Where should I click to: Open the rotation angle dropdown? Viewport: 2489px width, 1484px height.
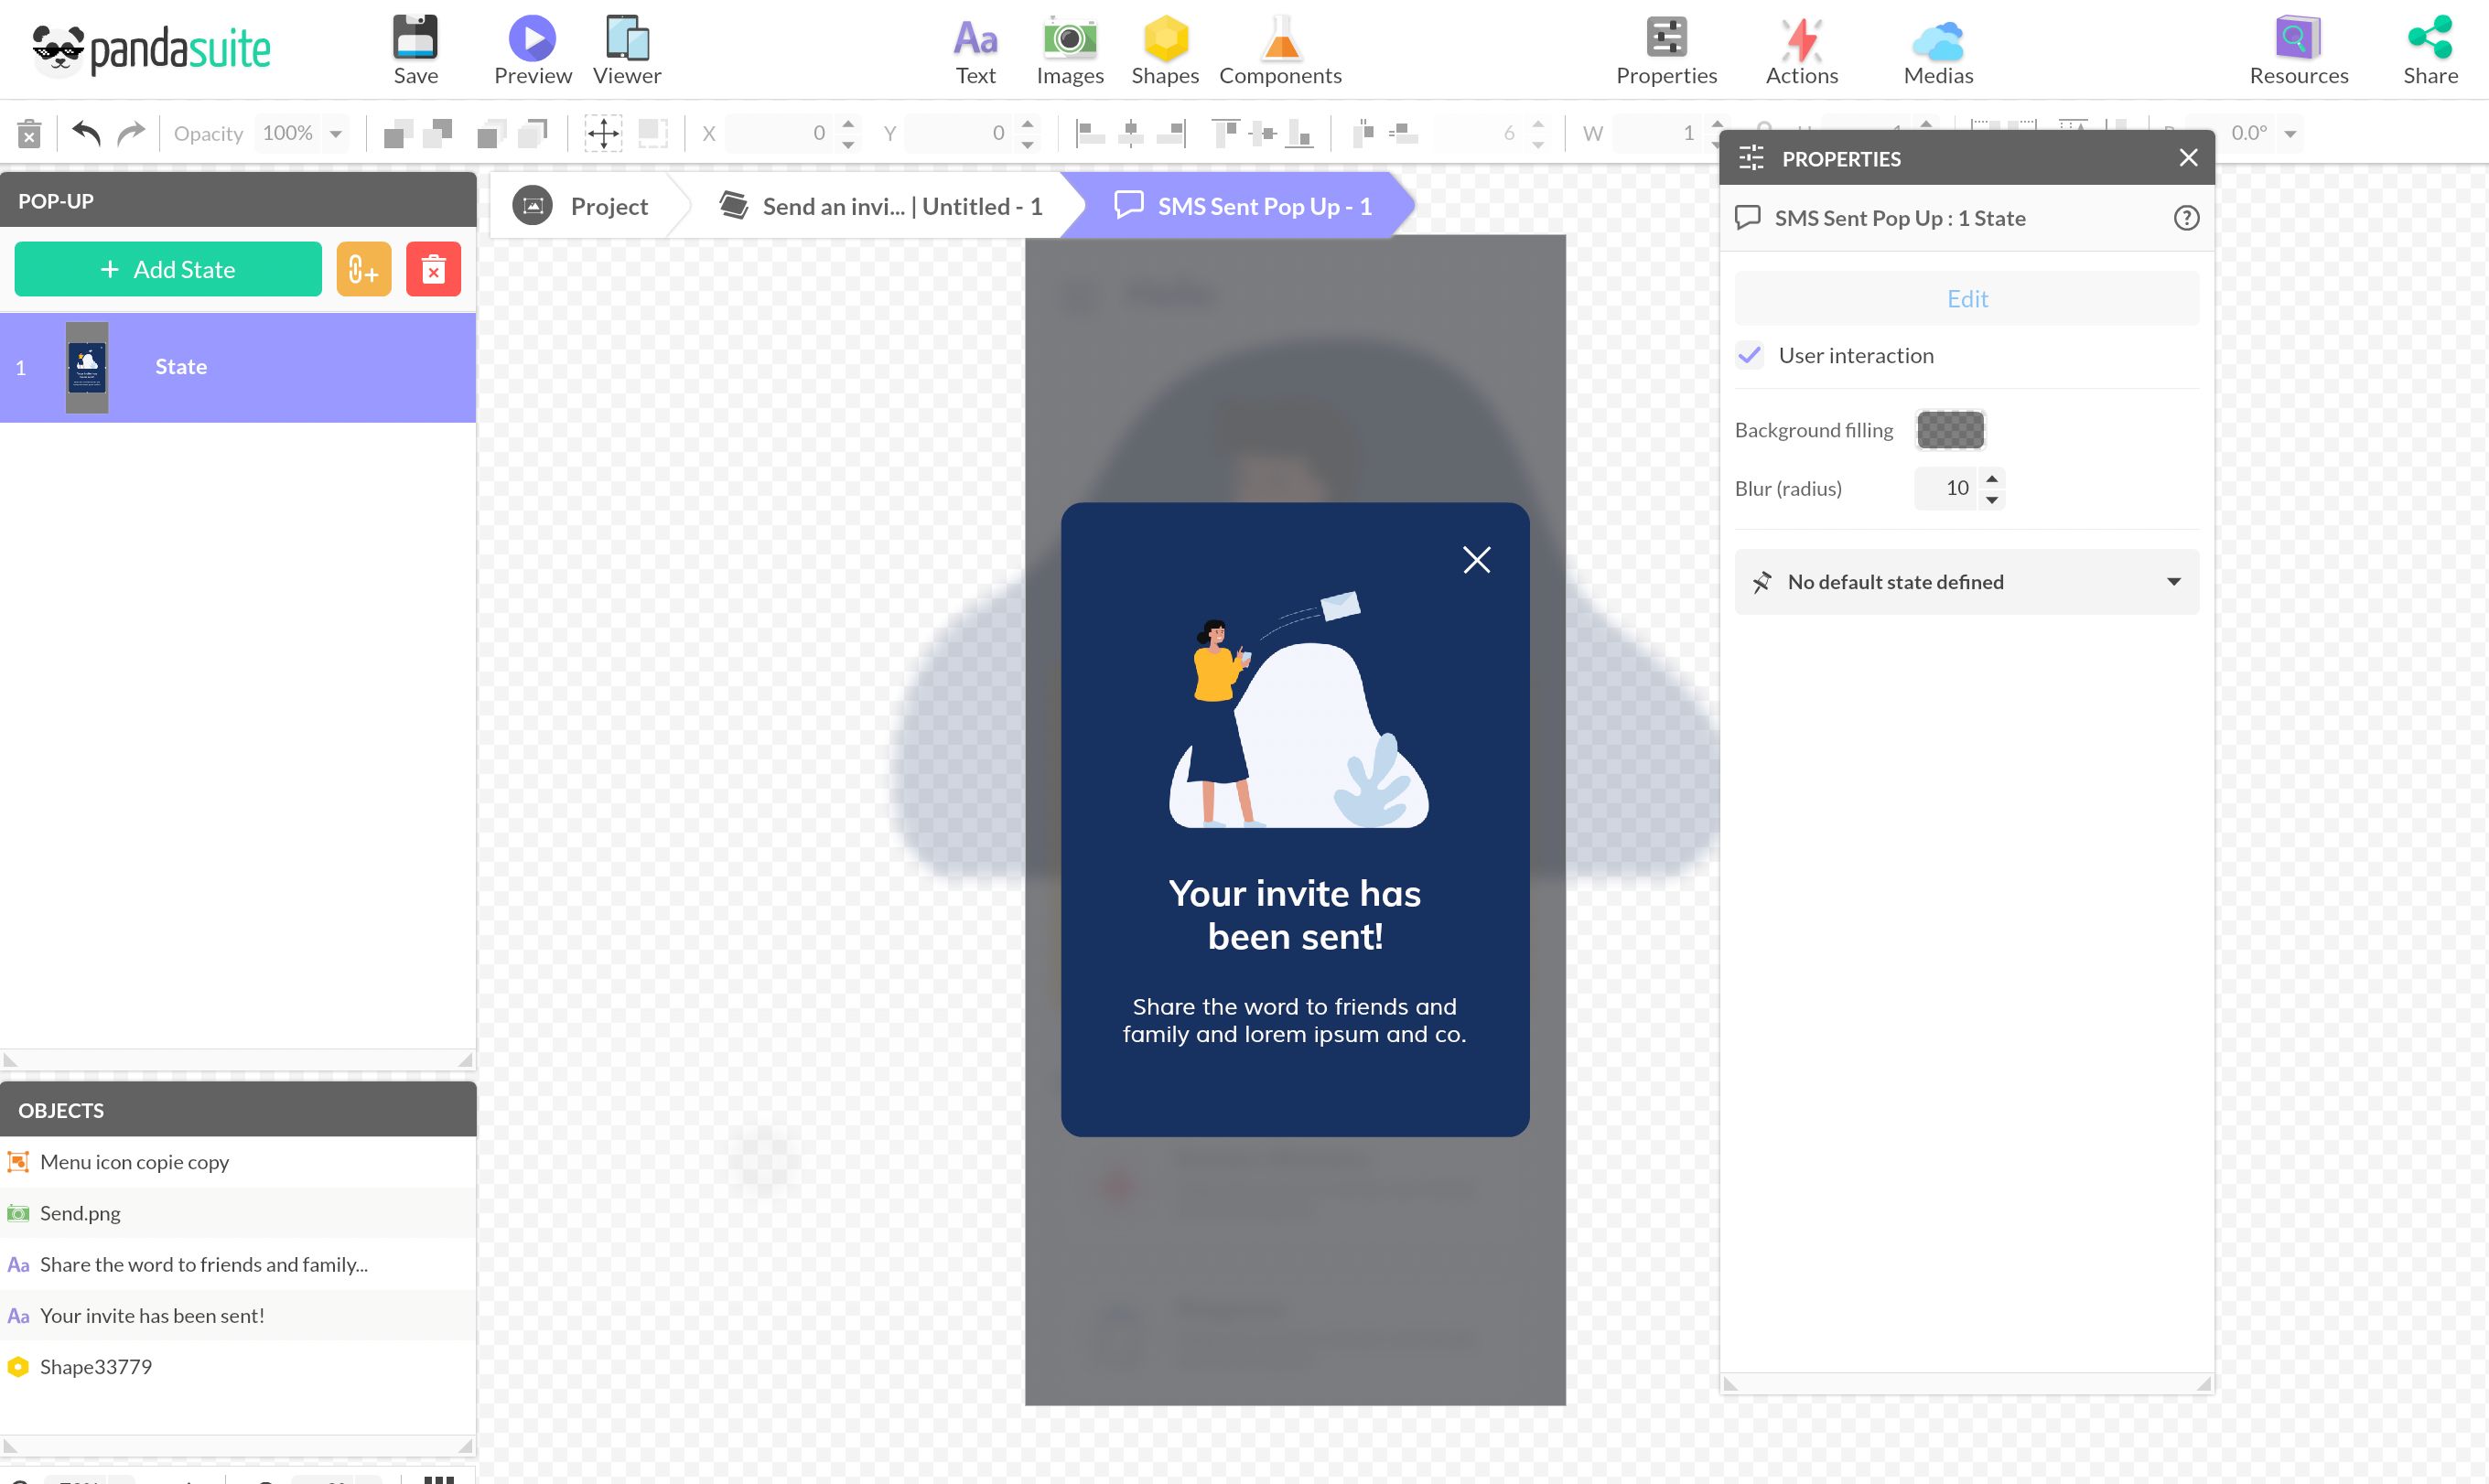[x=2290, y=132]
